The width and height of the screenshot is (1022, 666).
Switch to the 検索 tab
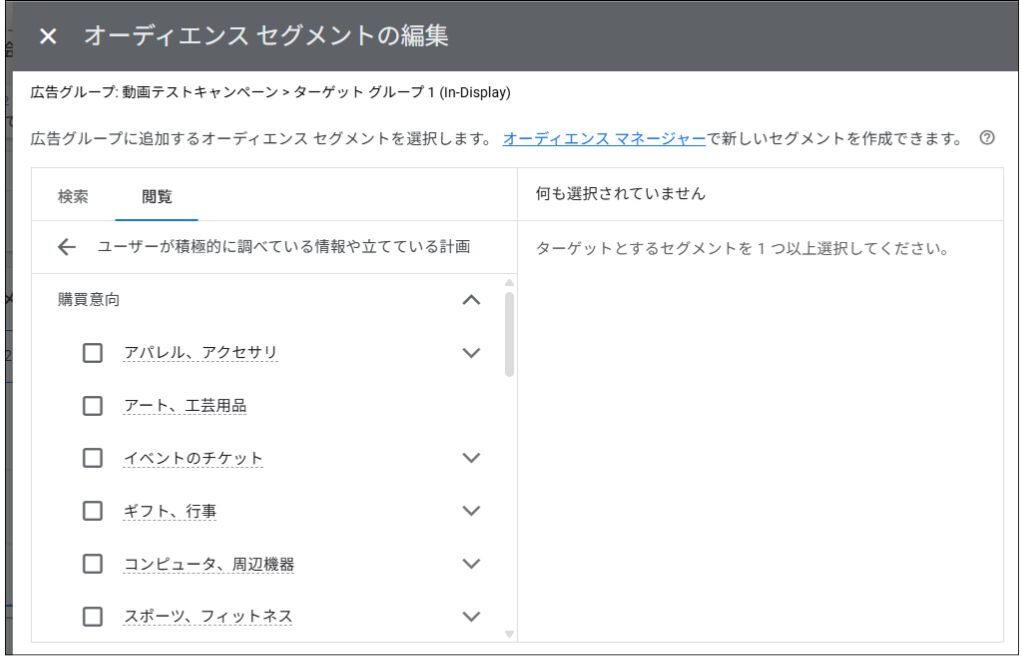pos(73,196)
